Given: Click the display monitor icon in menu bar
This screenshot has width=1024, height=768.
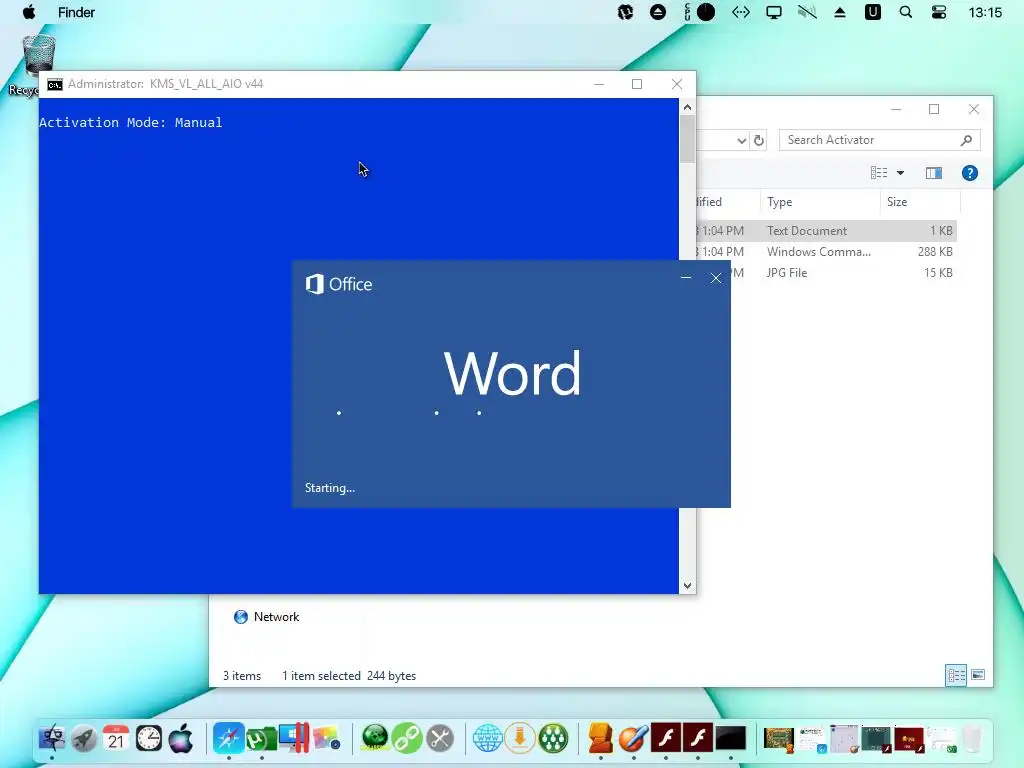Looking at the screenshot, I should (x=774, y=12).
